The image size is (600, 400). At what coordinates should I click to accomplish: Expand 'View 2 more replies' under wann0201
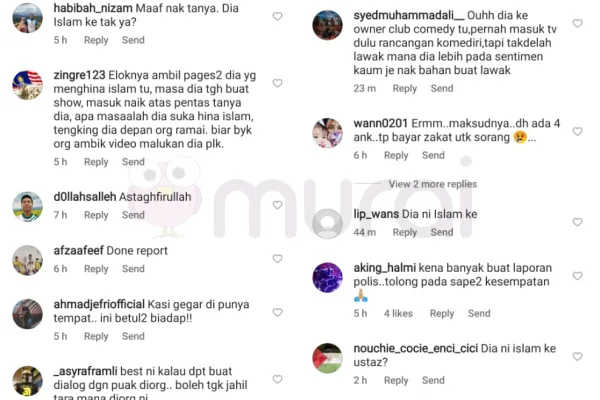click(433, 184)
